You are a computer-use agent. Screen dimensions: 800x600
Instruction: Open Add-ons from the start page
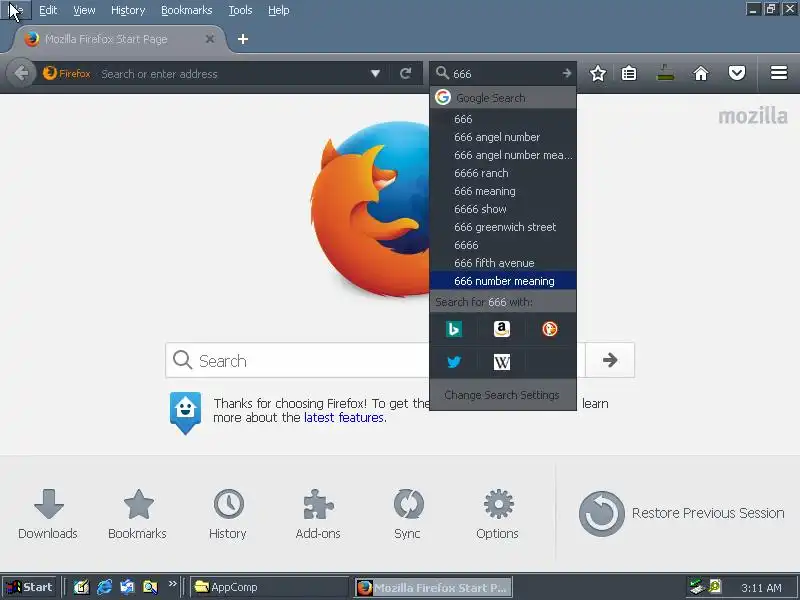click(318, 514)
